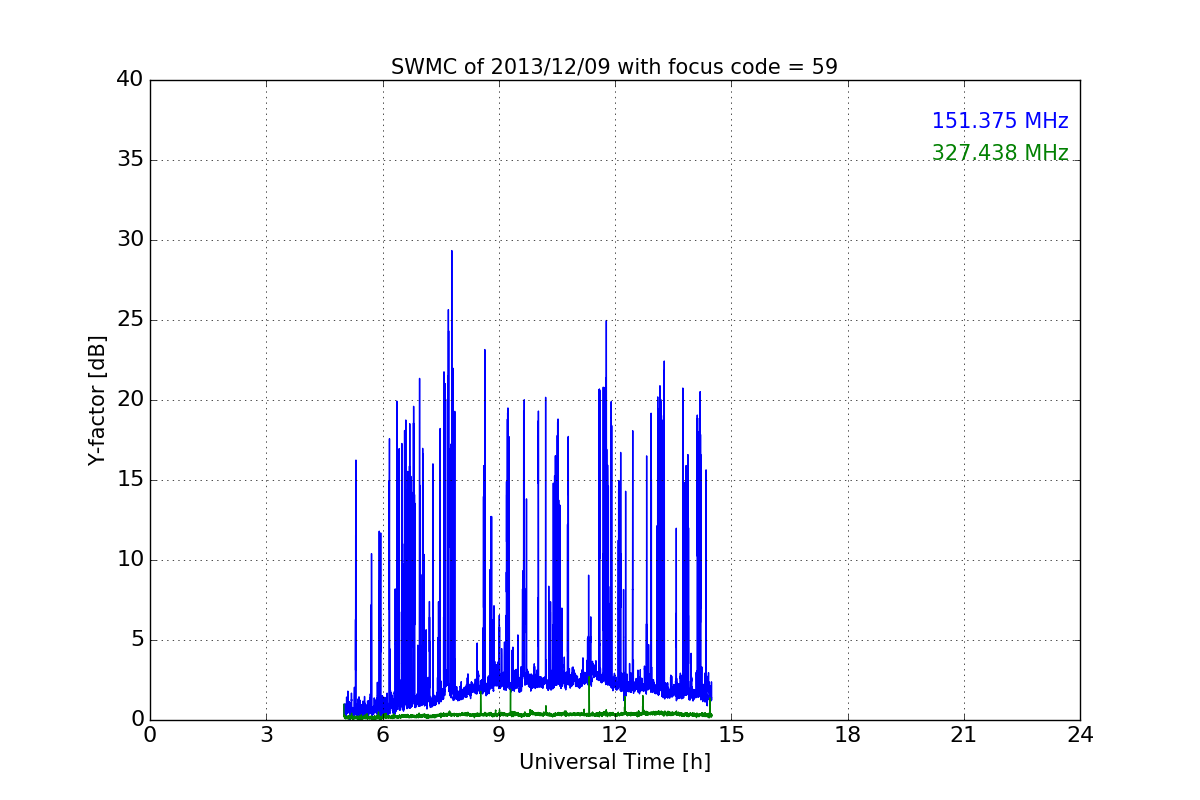Screen dimensions: 1200x800
Task: Click the y-axis tick label '30'
Action: [130, 240]
